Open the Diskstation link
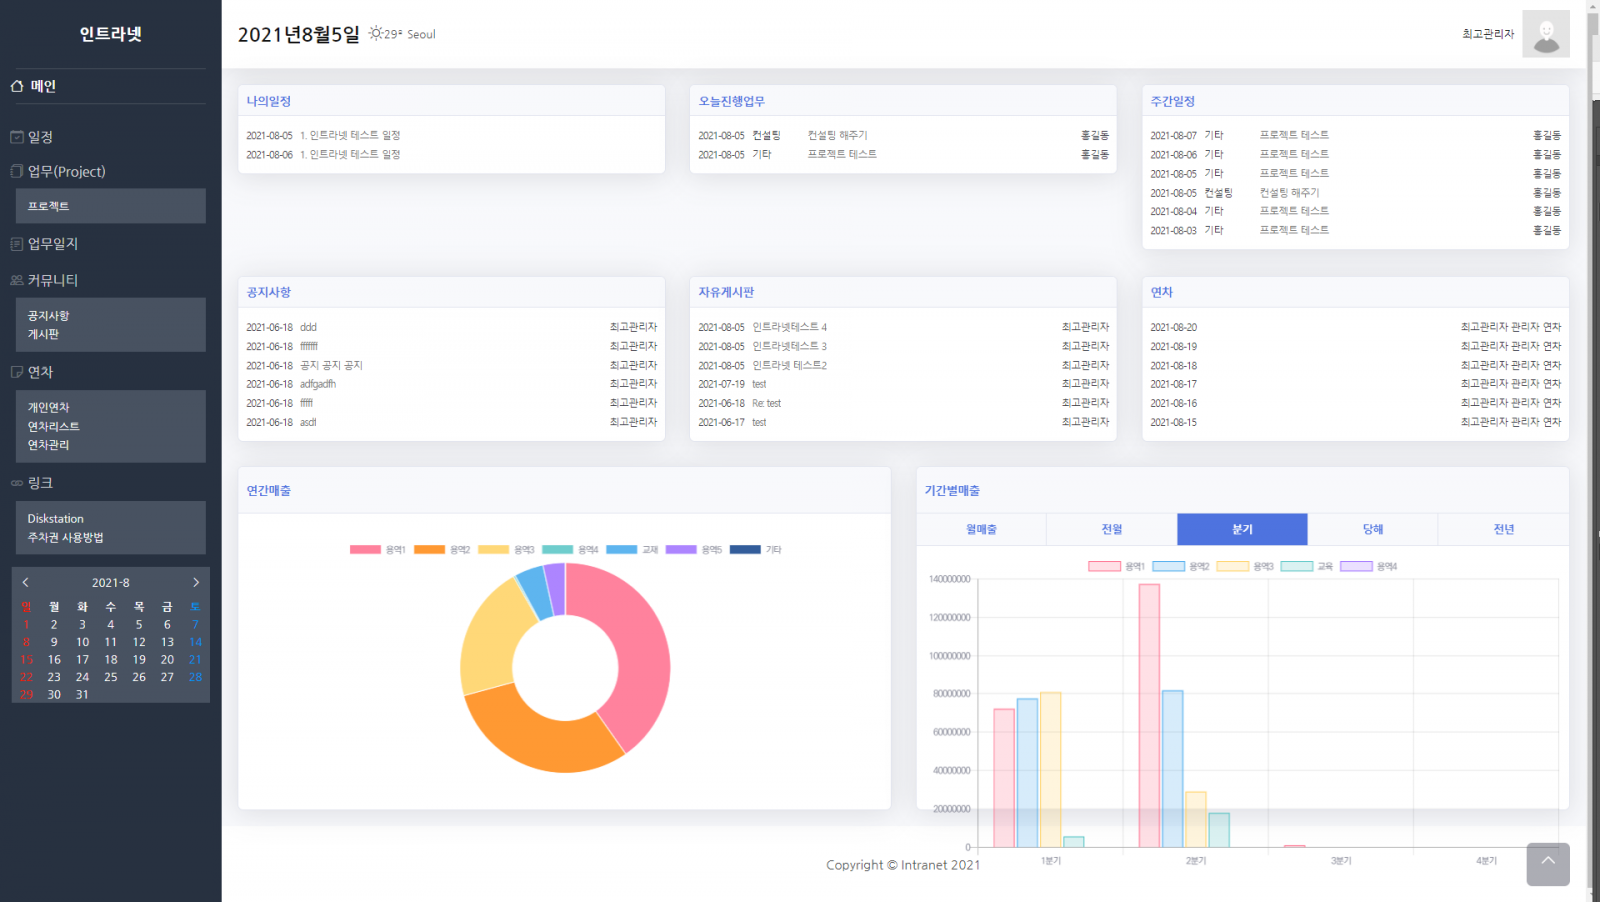The image size is (1600, 902). [56, 519]
